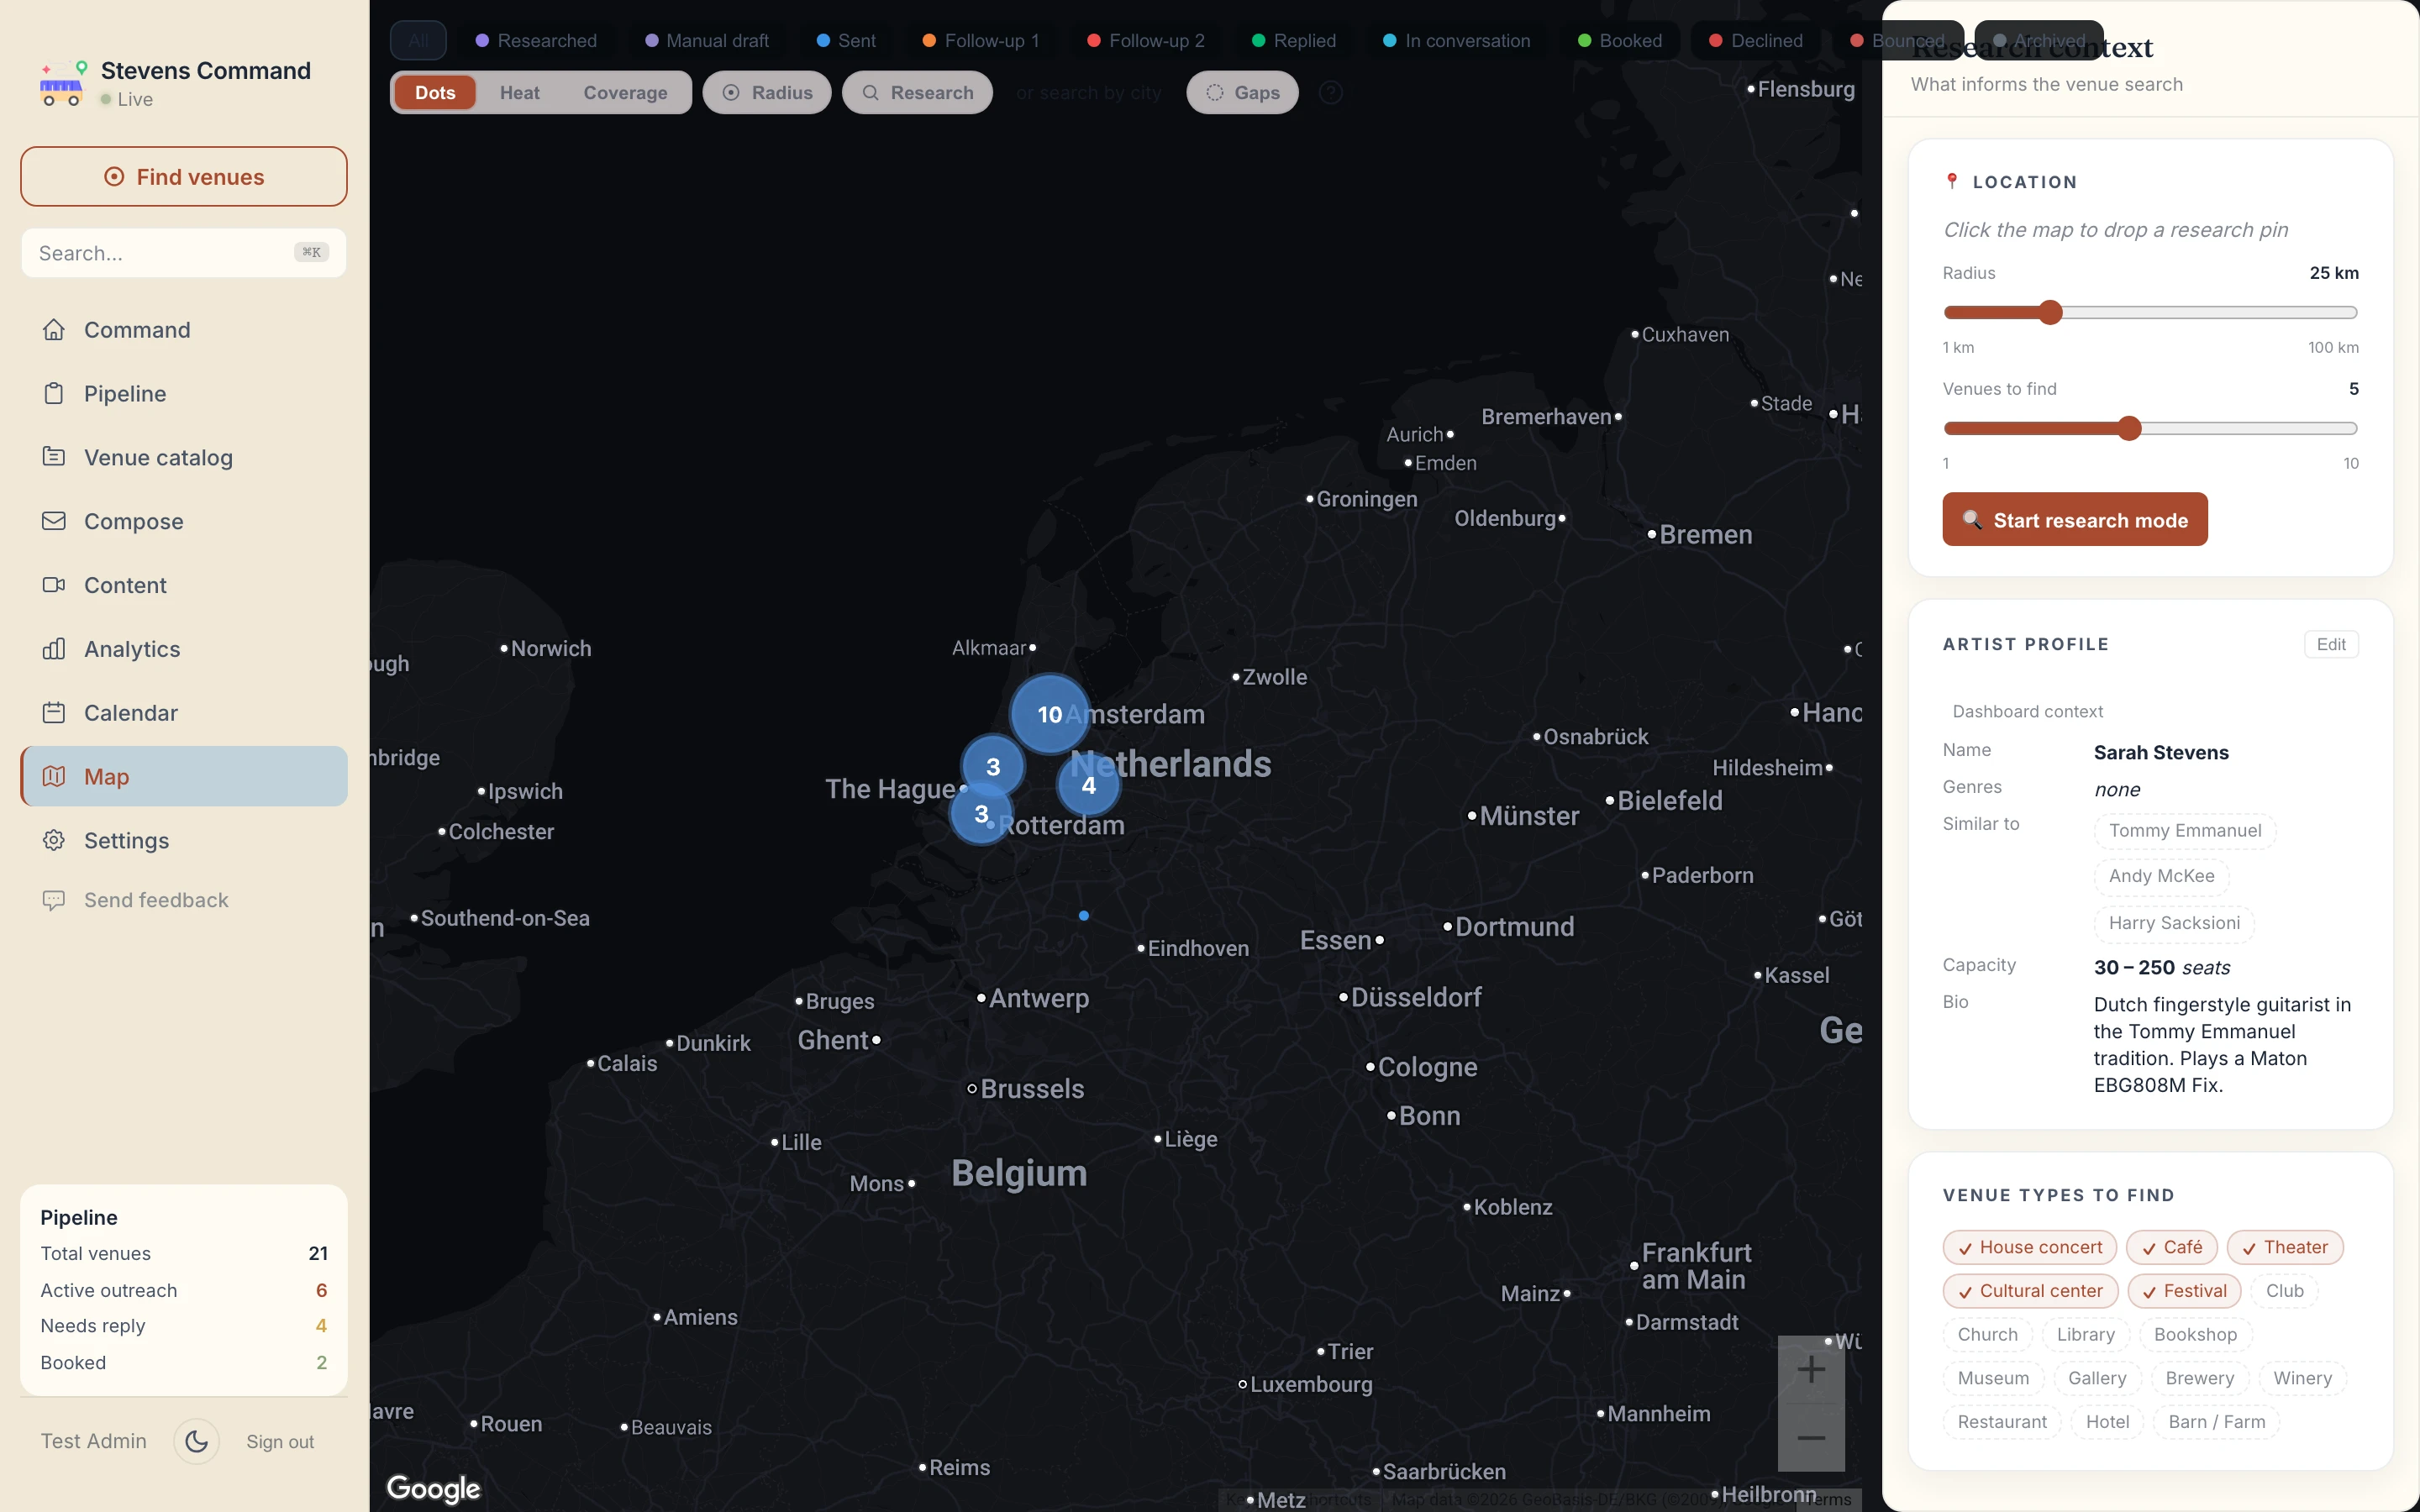Viewport: 2420px width, 1512px height.
Task: Open Compose in sidebar
Action: click(x=134, y=521)
